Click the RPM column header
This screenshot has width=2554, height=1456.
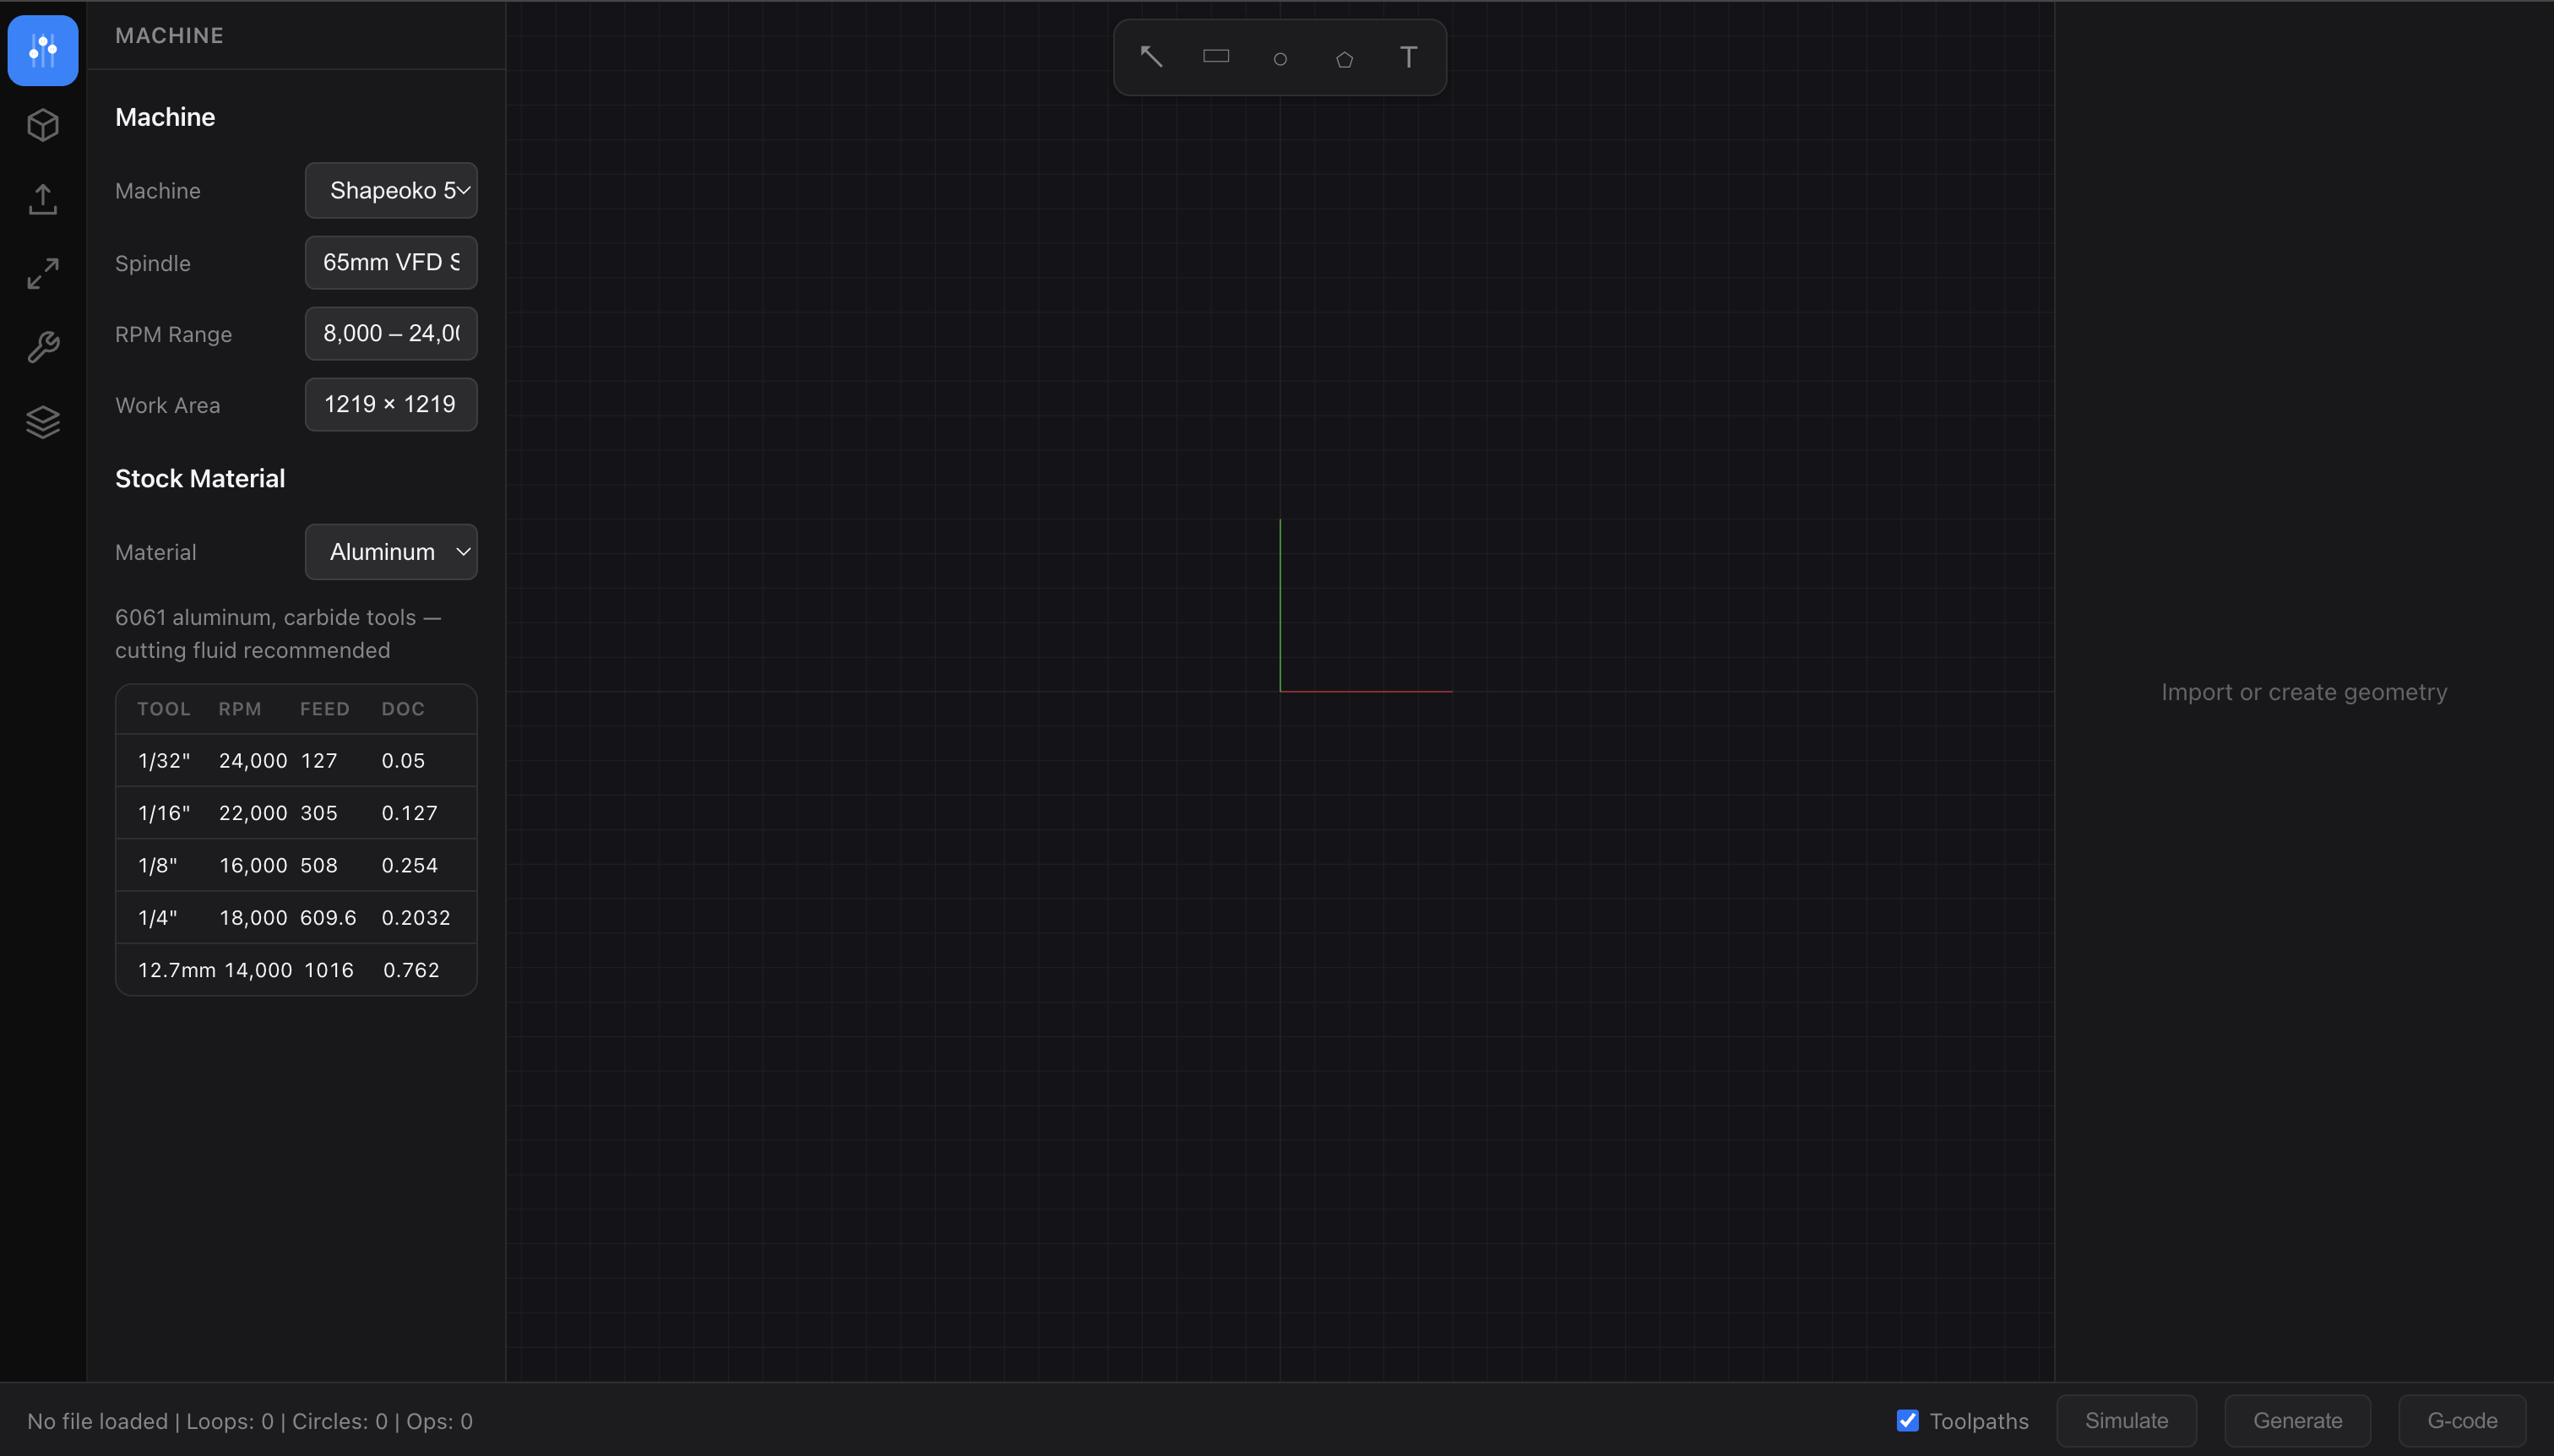(x=240, y=709)
